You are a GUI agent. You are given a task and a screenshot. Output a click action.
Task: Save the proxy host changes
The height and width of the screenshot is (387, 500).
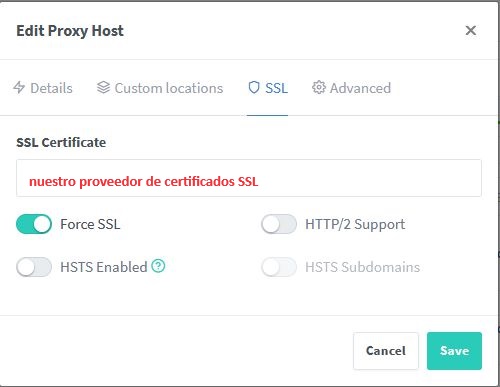(454, 351)
